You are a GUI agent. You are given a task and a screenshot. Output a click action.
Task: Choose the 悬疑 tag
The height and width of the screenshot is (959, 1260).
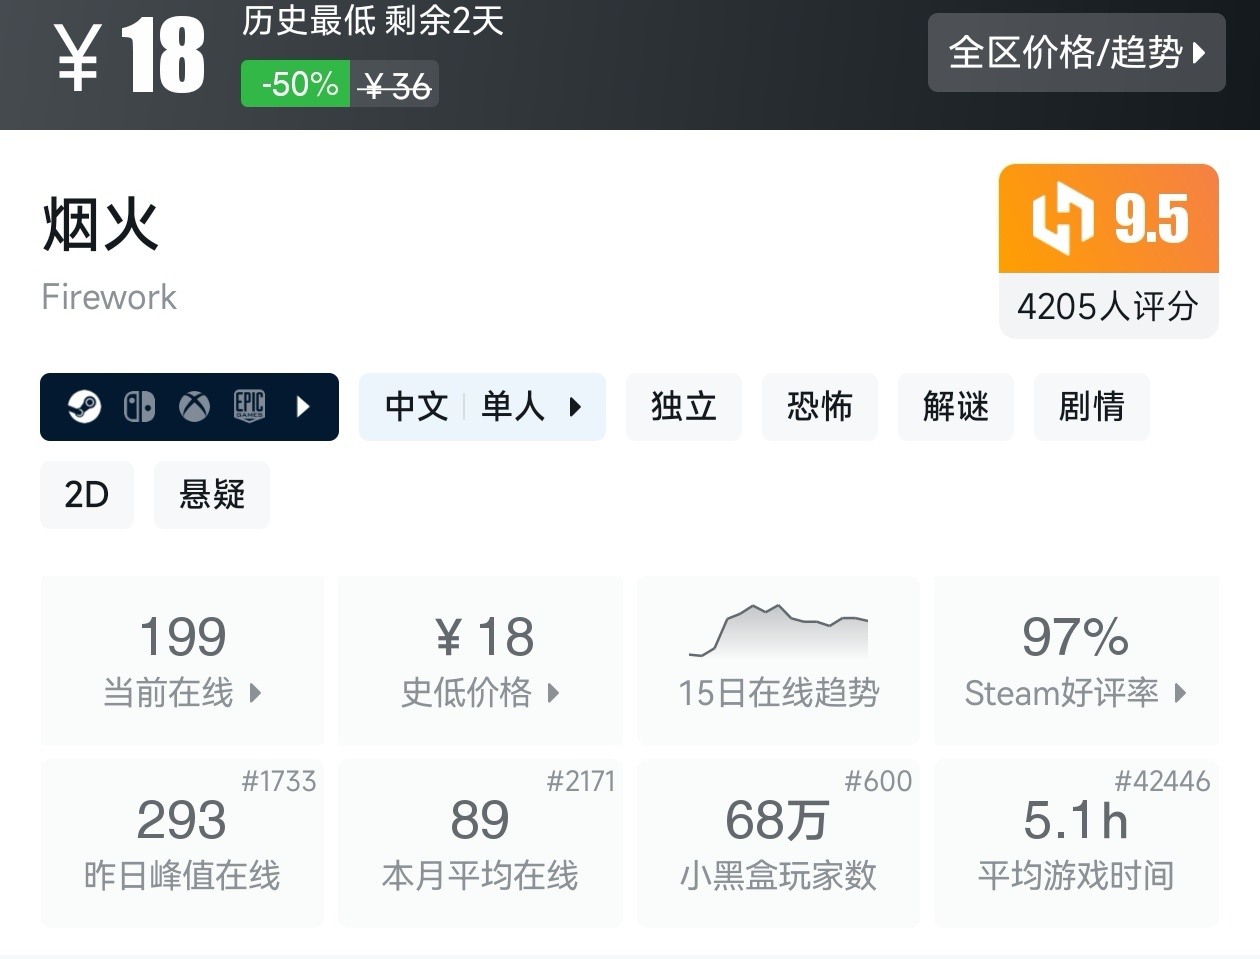coord(212,495)
